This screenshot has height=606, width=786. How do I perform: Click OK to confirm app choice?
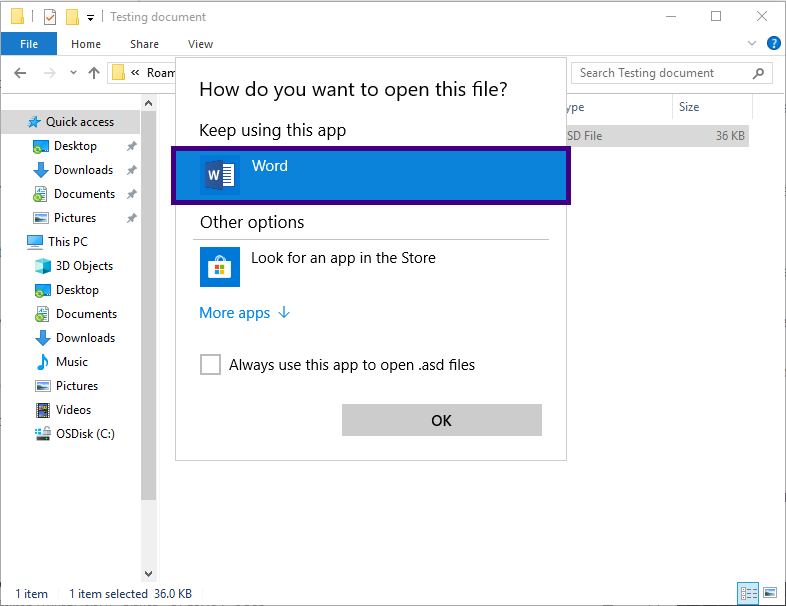pos(442,420)
